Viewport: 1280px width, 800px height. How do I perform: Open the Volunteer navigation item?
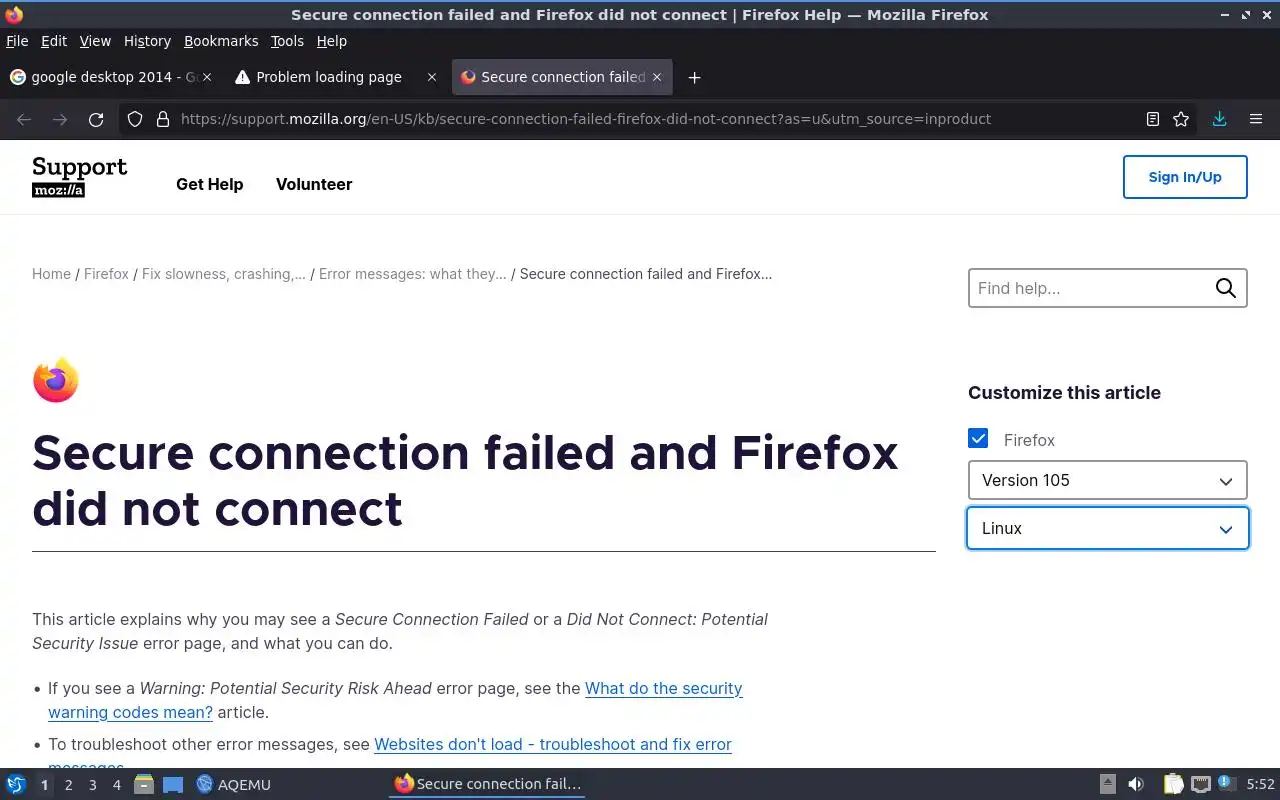[314, 184]
